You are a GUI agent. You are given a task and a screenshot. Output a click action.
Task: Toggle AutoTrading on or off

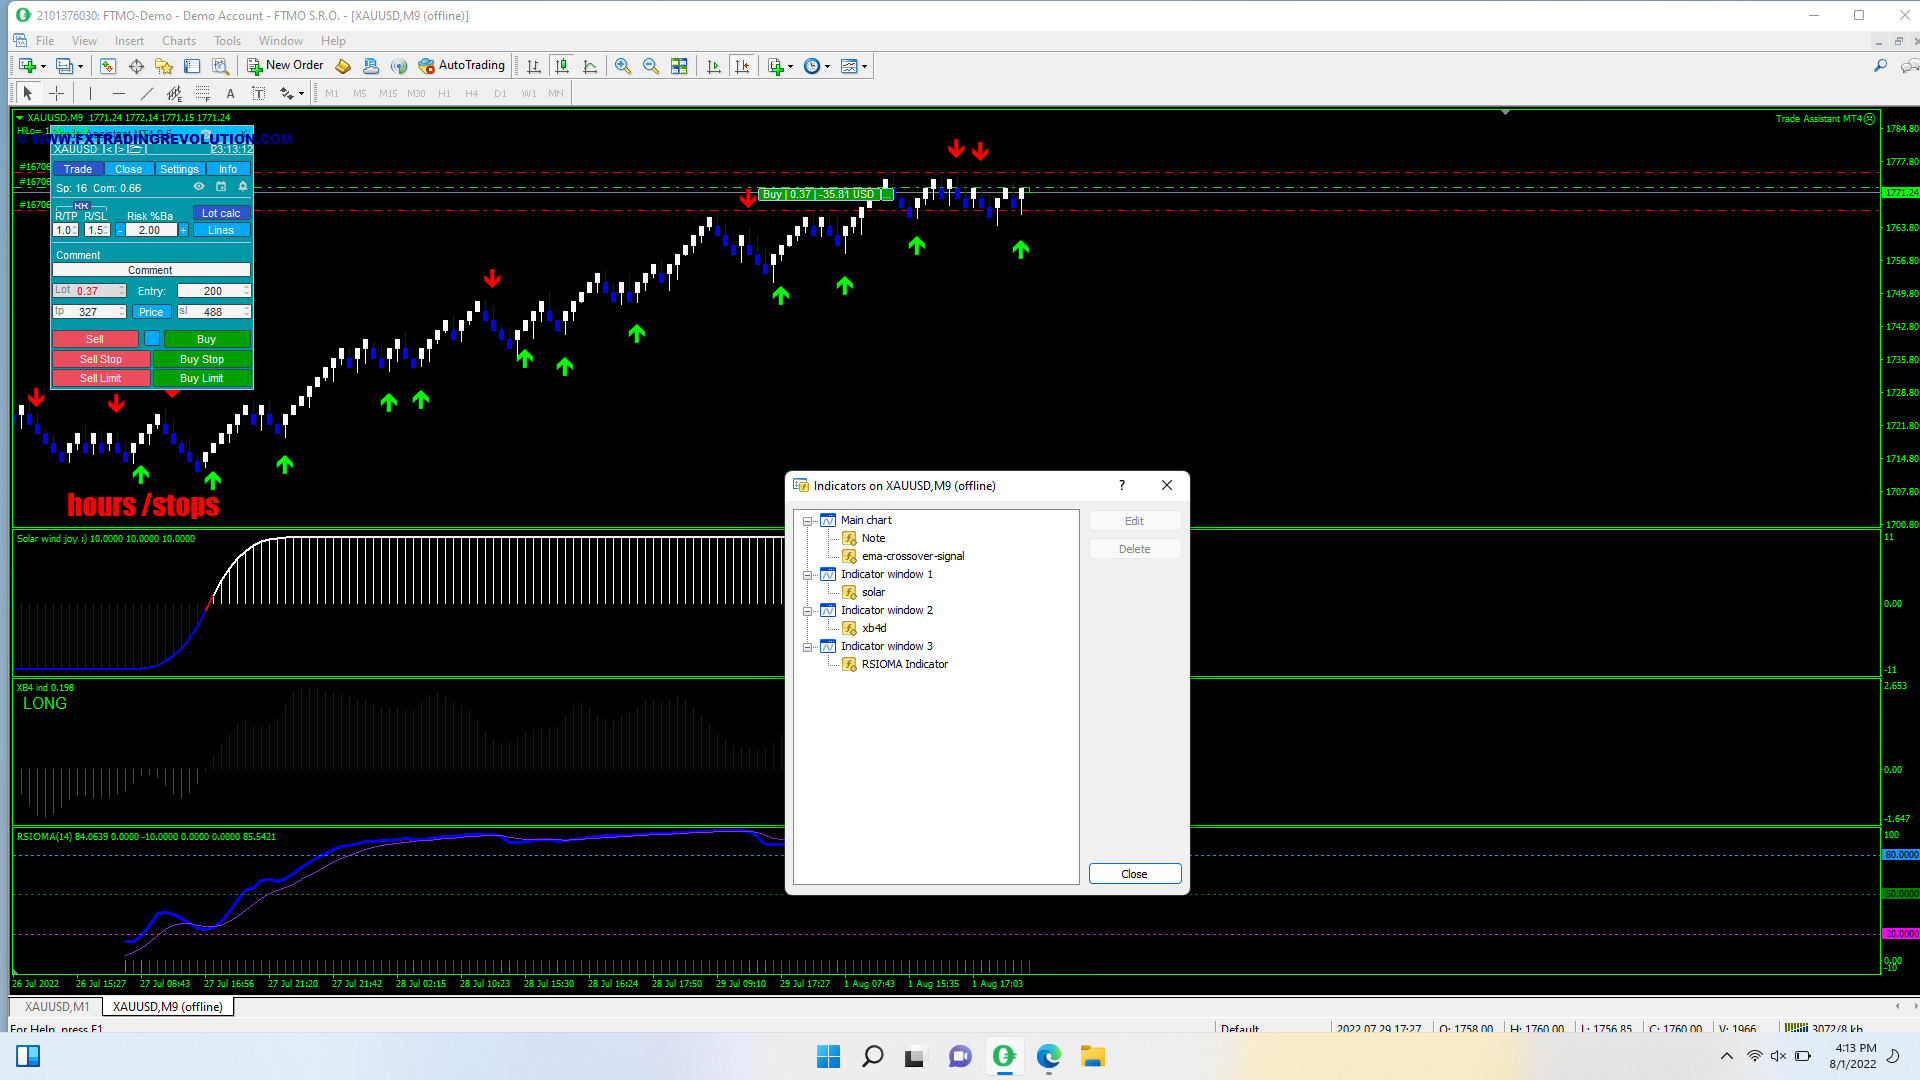click(462, 66)
